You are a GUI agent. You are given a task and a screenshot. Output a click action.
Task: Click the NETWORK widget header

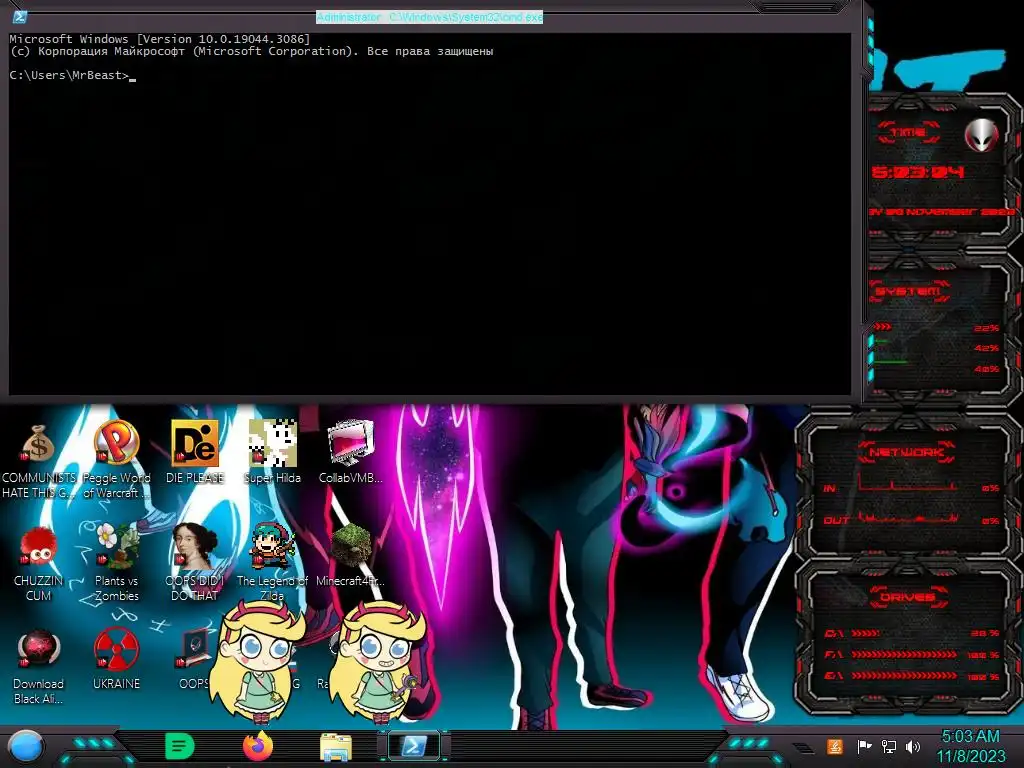[x=907, y=452]
